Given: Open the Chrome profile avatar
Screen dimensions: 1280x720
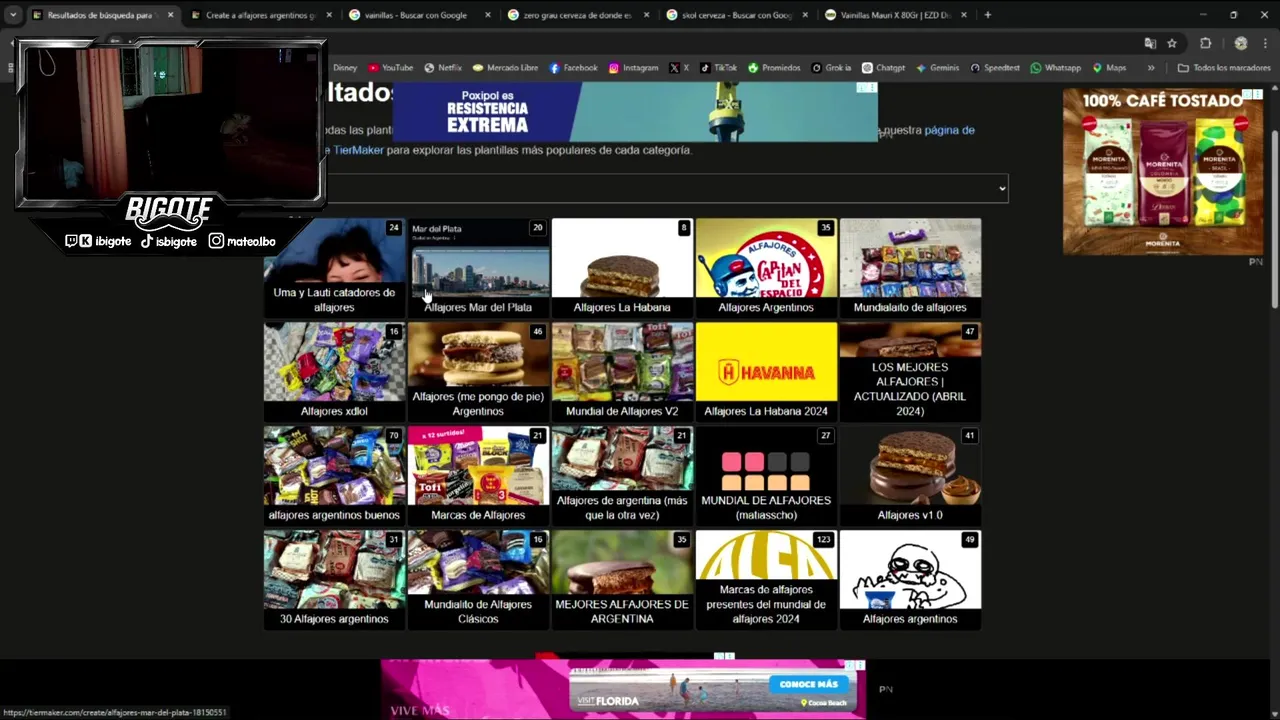Looking at the screenshot, I should [x=1241, y=43].
